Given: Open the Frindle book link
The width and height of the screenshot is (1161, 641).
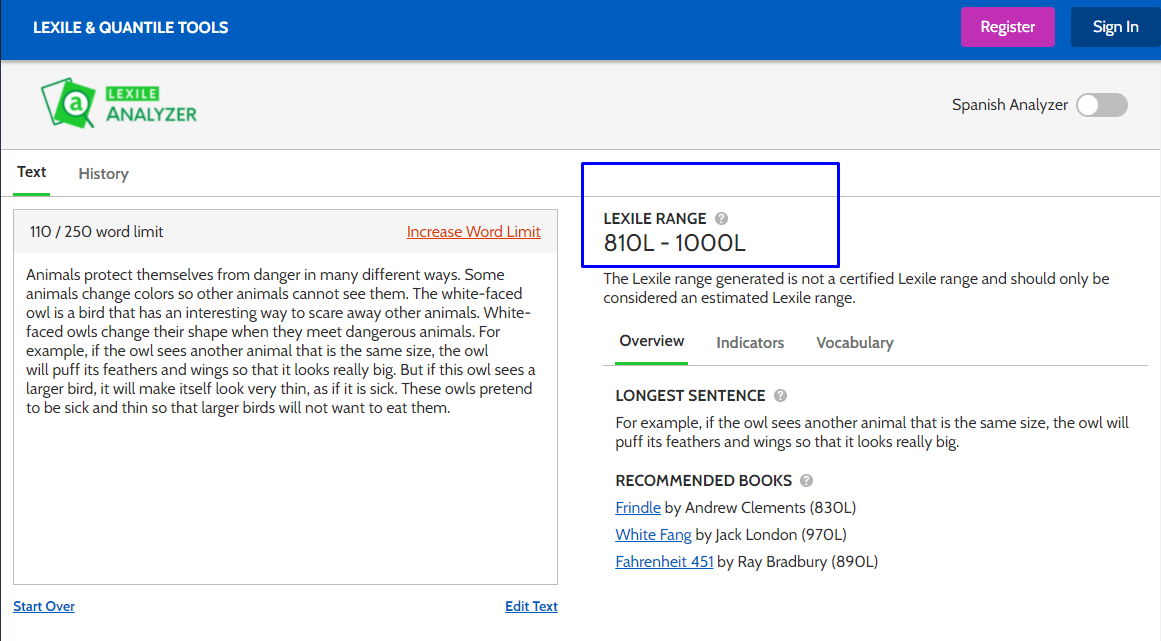Looking at the screenshot, I should pos(638,508).
